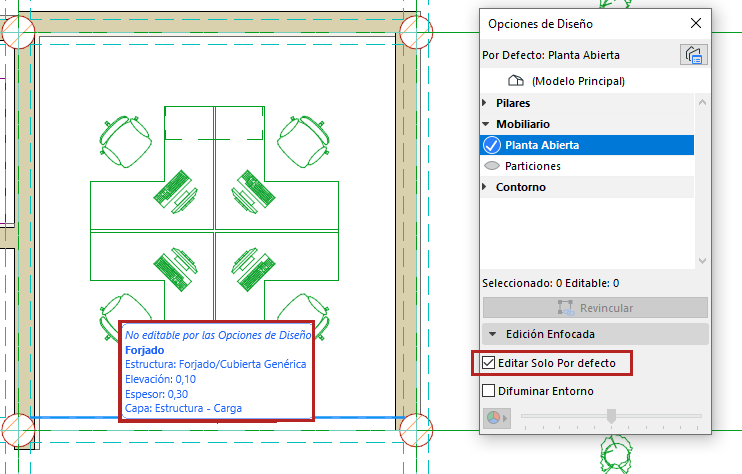This screenshot has height=474, width=742.
Task: Click the Mobiliario group label
Action: point(523,124)
